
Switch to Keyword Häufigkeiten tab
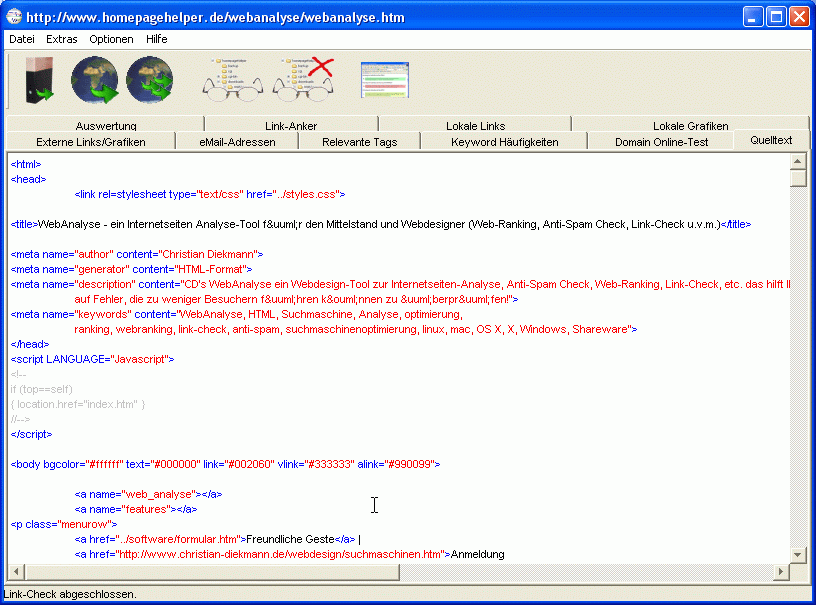[x=504, y=142]
